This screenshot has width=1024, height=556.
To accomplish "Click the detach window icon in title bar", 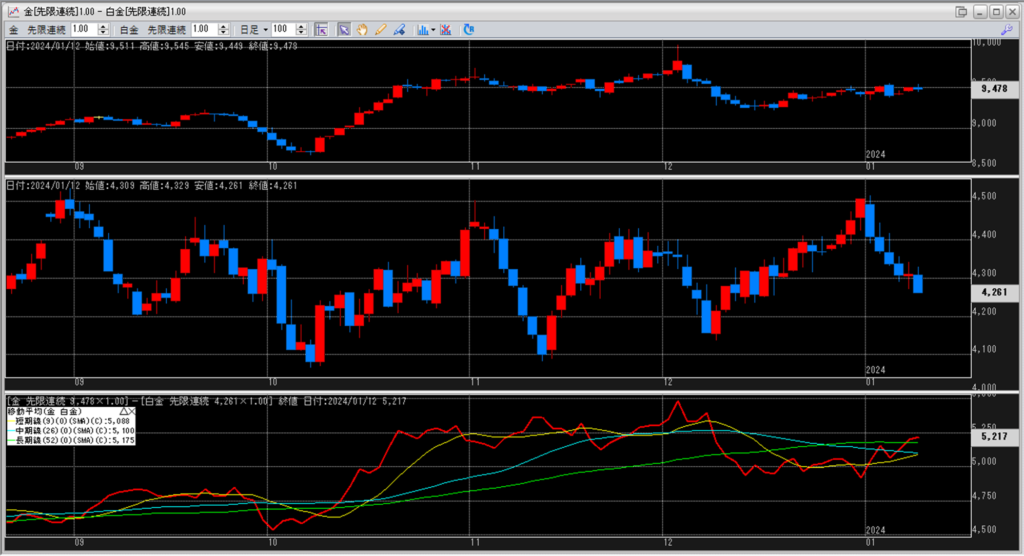I will tap(962, 10).
